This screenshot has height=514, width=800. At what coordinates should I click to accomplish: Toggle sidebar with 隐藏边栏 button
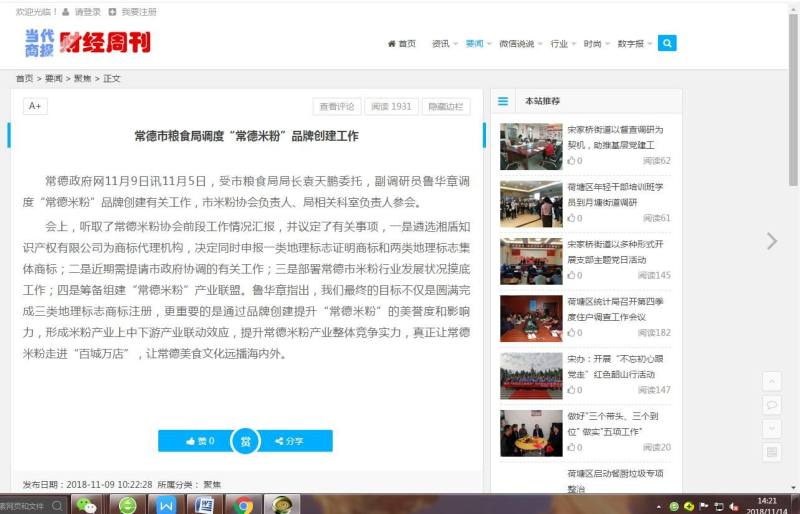point(445,106)
